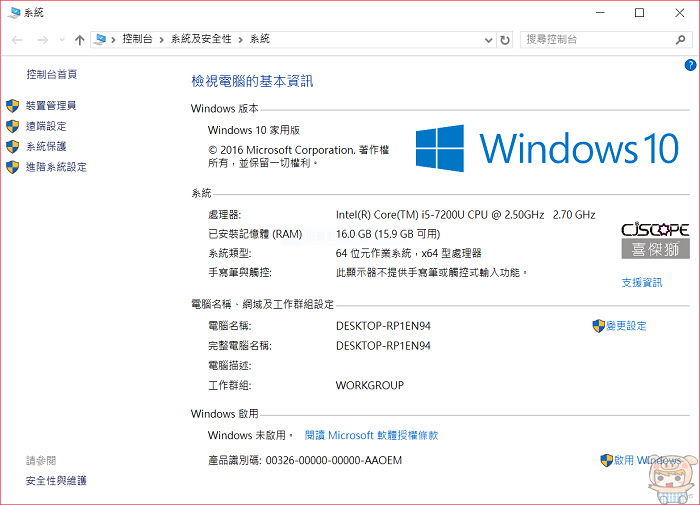Screen dimensions: 700x505
Task: Click the Forward navigation arrow
Action: point(42,40)
